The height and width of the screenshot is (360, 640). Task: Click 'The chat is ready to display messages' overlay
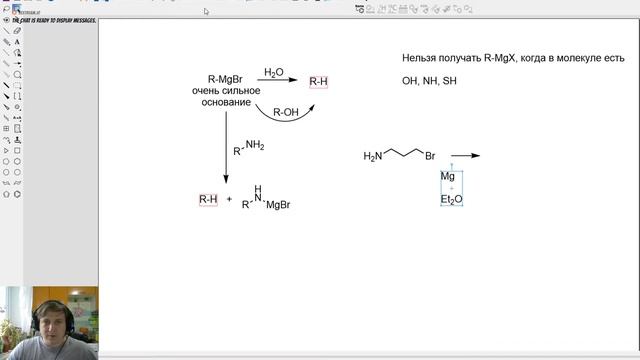pyautogui.click(x=54, y=20)
